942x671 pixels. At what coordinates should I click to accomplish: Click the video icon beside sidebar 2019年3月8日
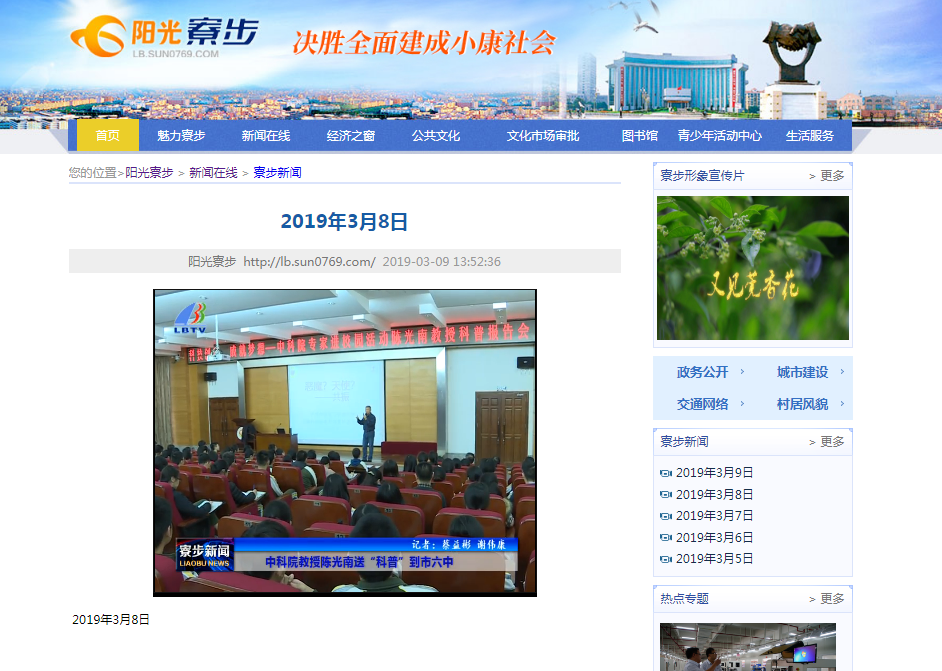tap(666, 494)
